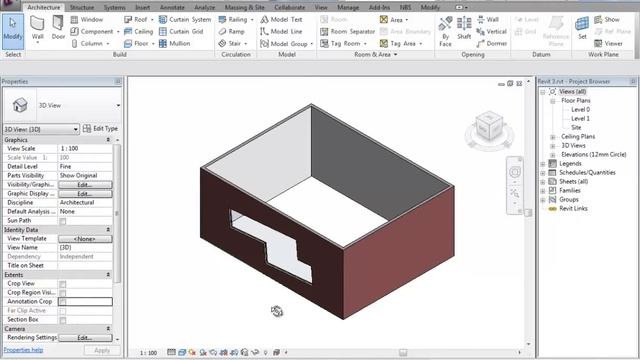The image size is (640, 360).
Task: Open the 3D View type selector dropdown
Action: pos(118,105)
